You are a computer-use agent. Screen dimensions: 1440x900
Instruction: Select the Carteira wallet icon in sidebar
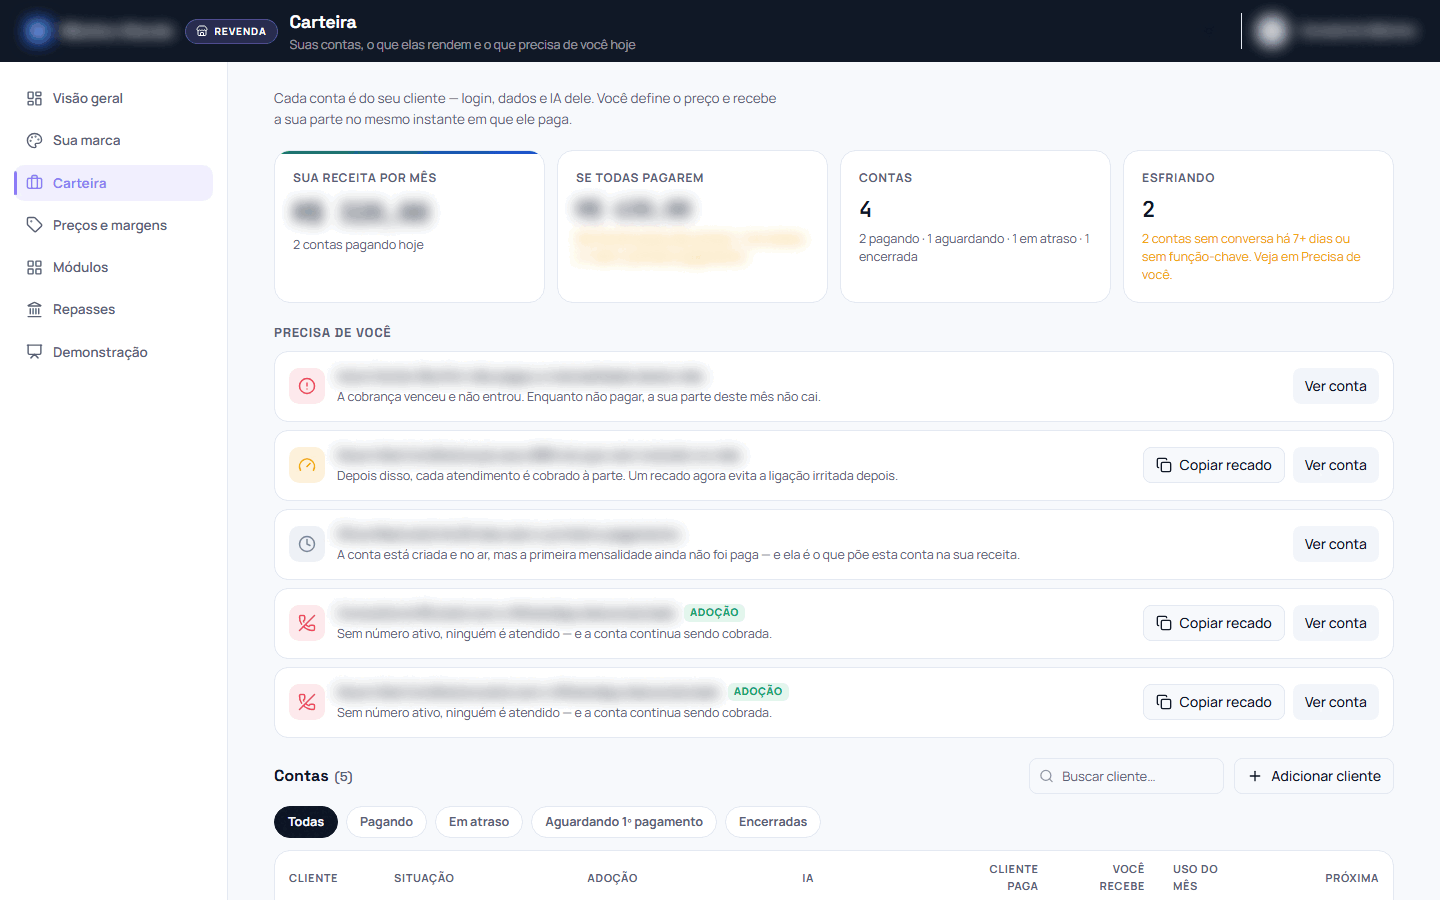(x=34, y=183)
